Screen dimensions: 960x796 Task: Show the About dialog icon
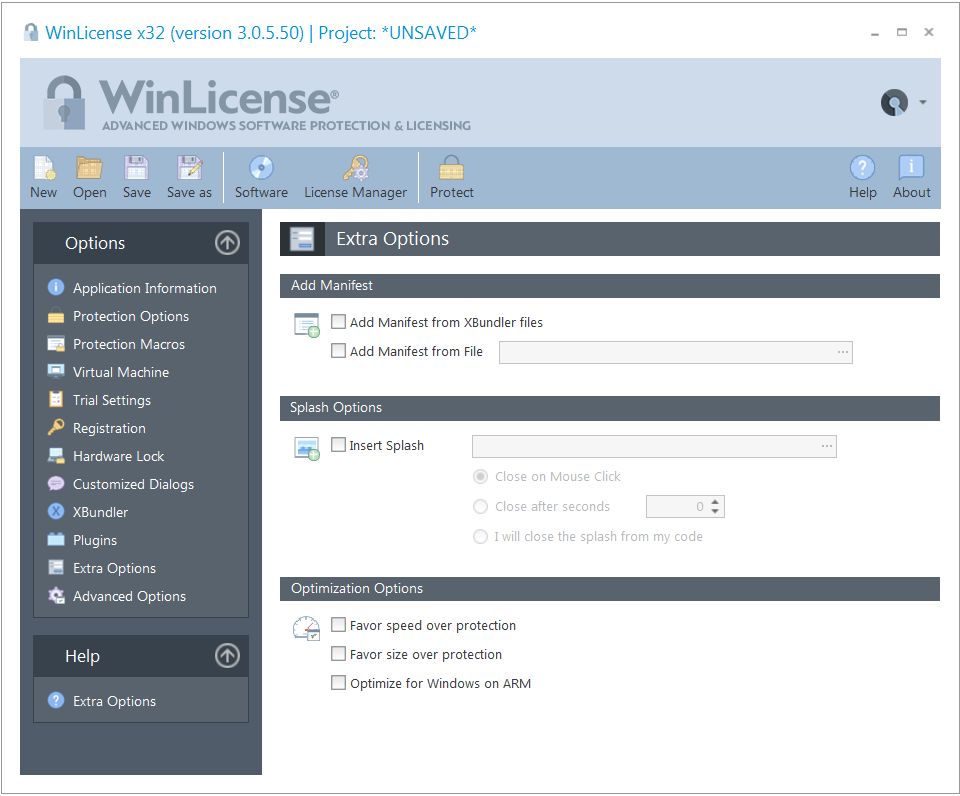point(911,168)
